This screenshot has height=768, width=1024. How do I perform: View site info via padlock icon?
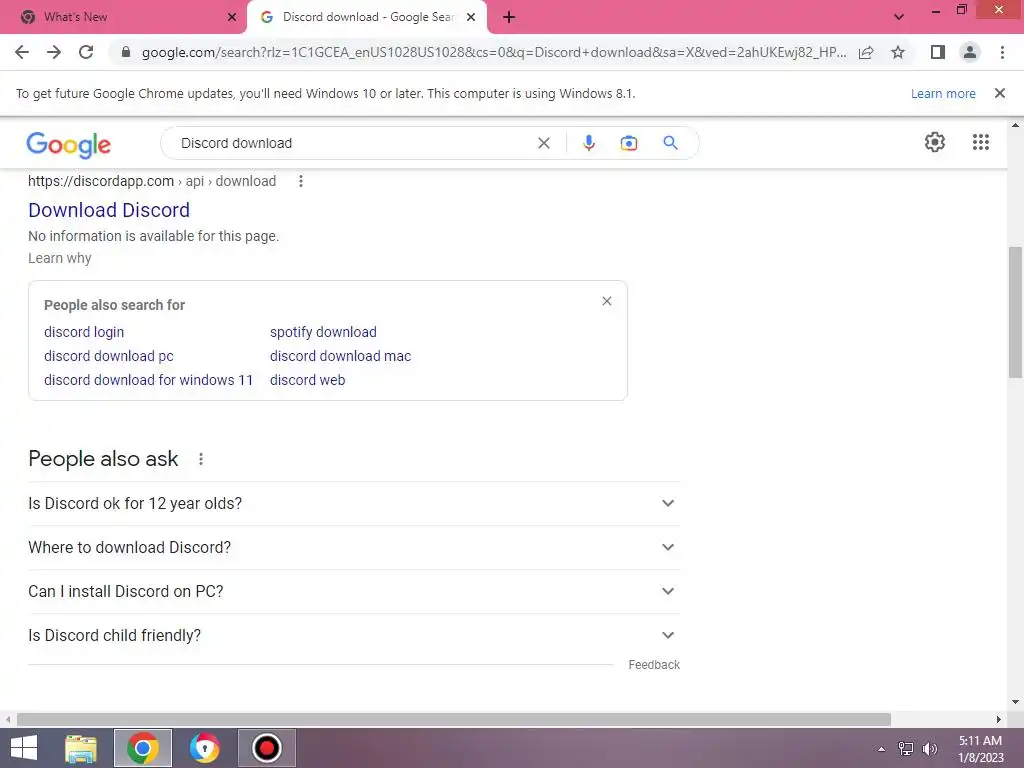coord(126,52)
